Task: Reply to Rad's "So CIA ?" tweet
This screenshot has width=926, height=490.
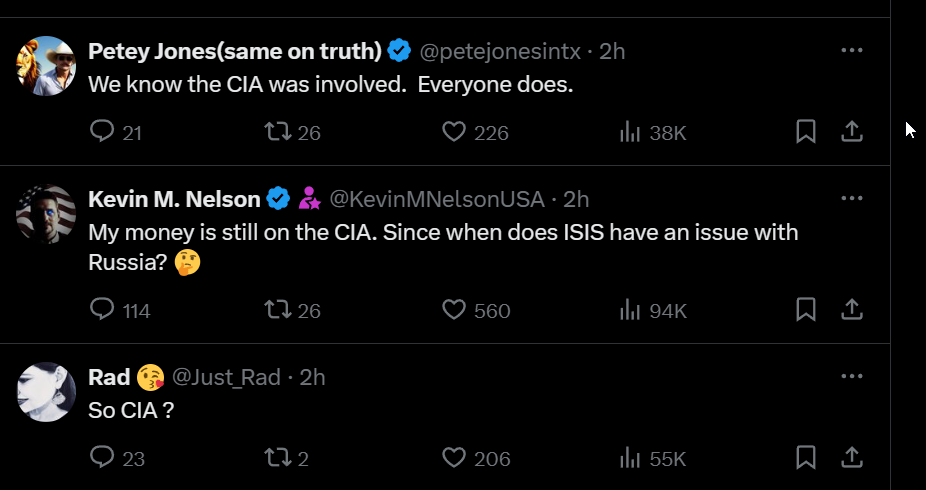Action: click(102, 458)
